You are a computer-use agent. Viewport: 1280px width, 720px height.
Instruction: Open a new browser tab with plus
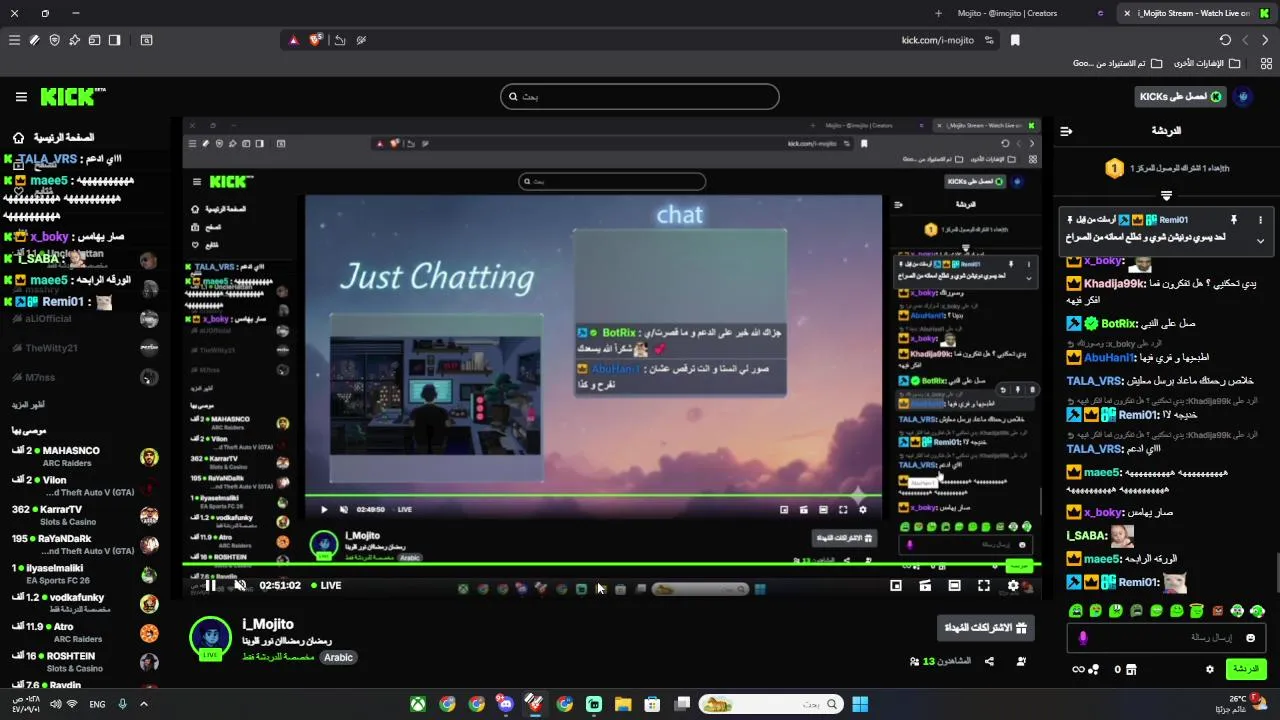pyautogui.click(x=938, y=13)
